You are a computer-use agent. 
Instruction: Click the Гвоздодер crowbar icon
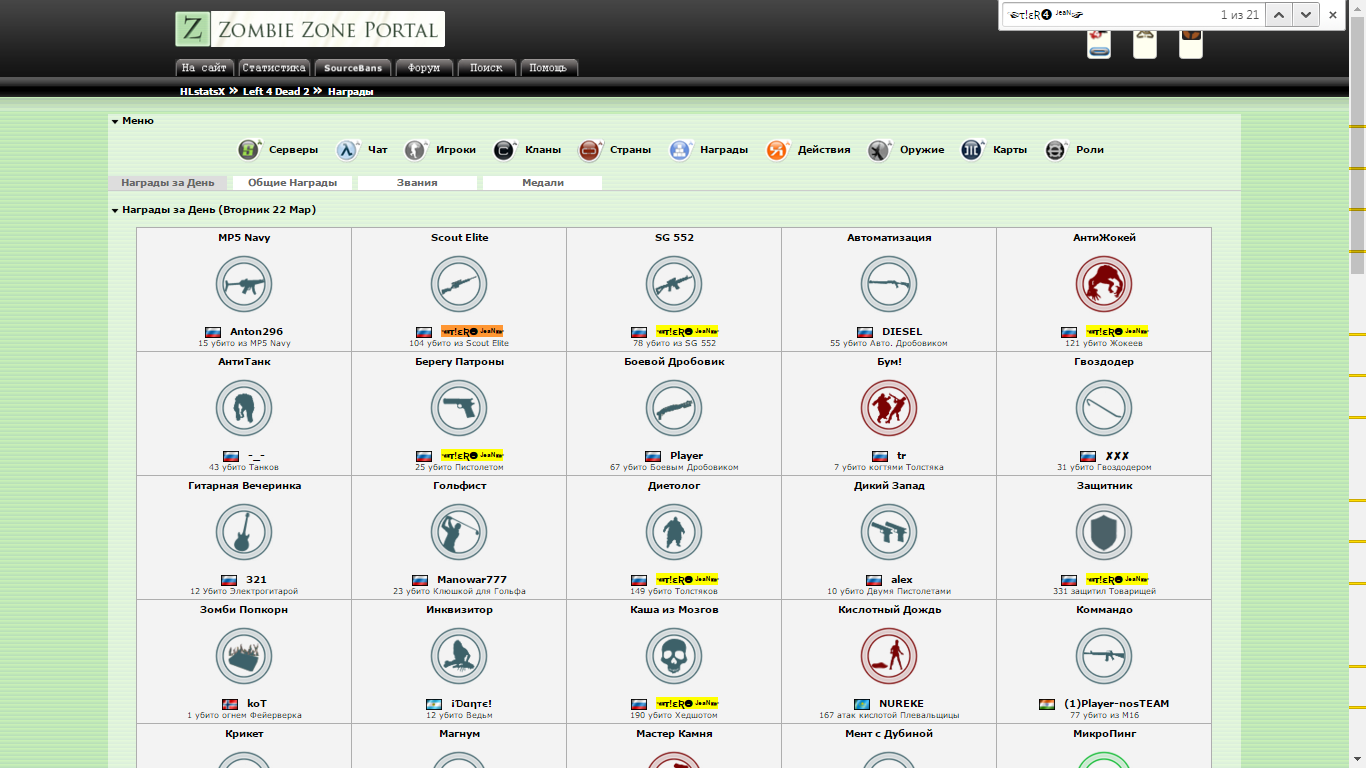click(1104, 408)
